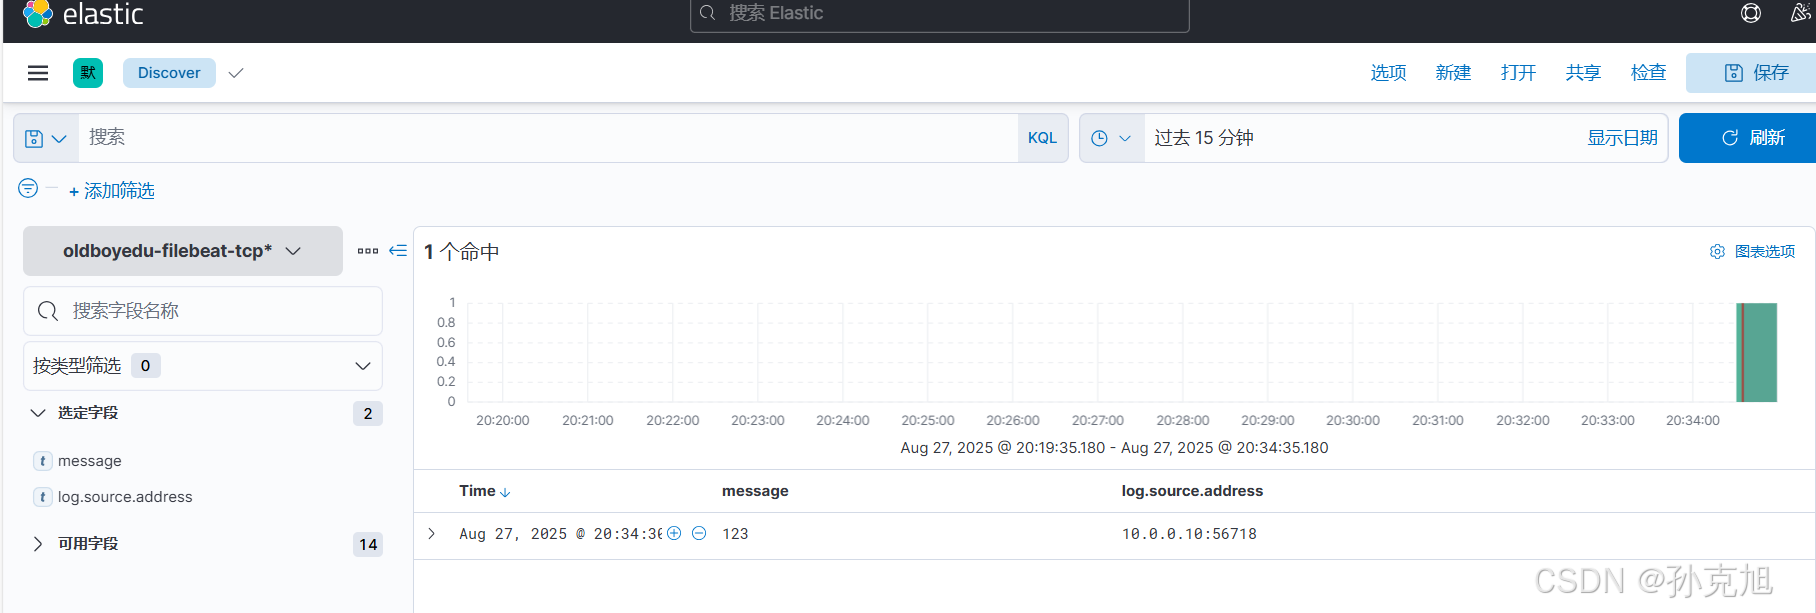Click the 1 个命中 hit count

pos(461,252)
